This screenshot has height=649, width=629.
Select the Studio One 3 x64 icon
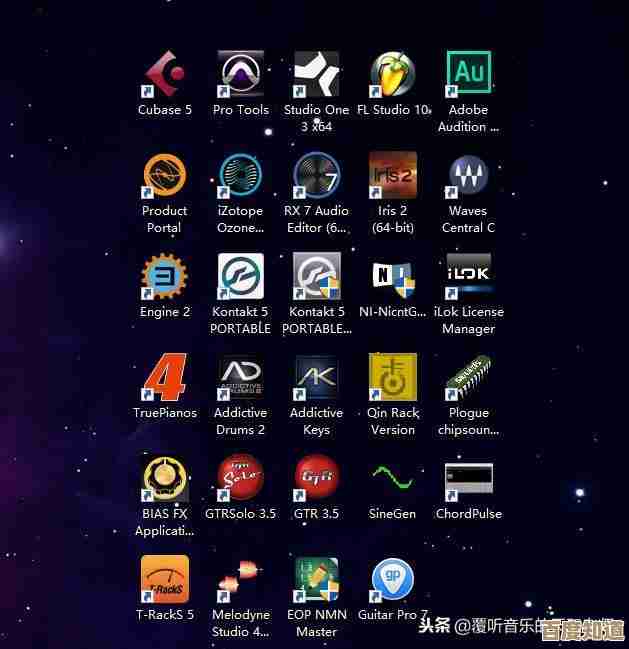point(317,74)
